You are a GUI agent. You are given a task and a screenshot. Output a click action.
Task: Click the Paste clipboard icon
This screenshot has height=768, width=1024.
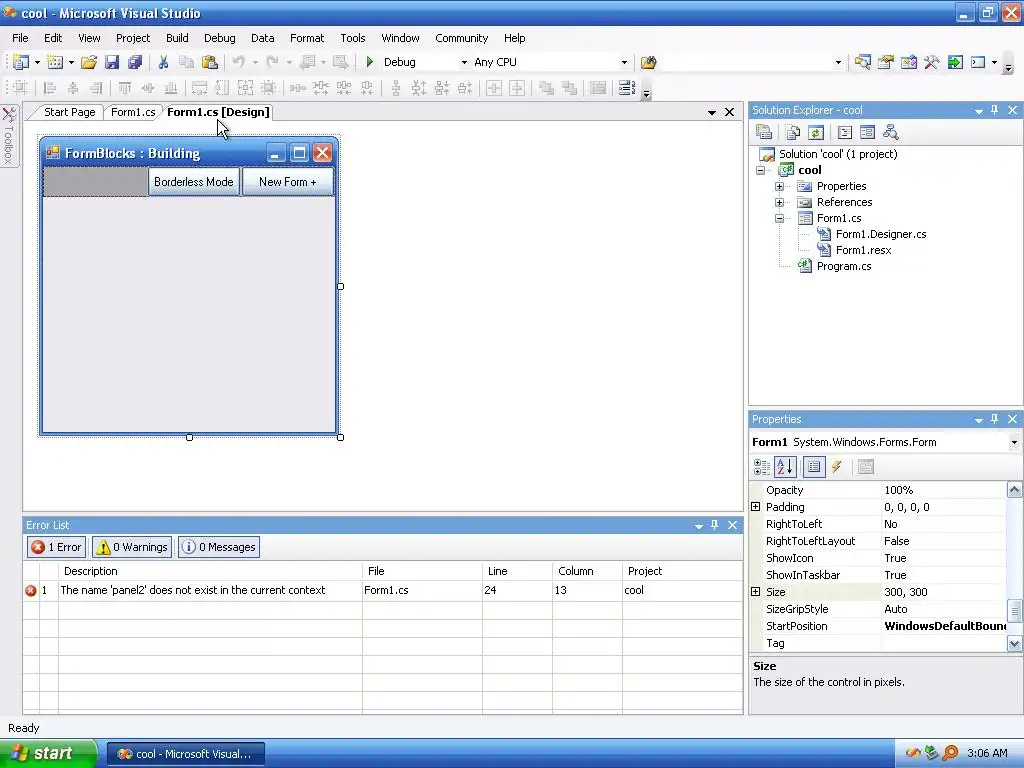click(x=210, y=62)
